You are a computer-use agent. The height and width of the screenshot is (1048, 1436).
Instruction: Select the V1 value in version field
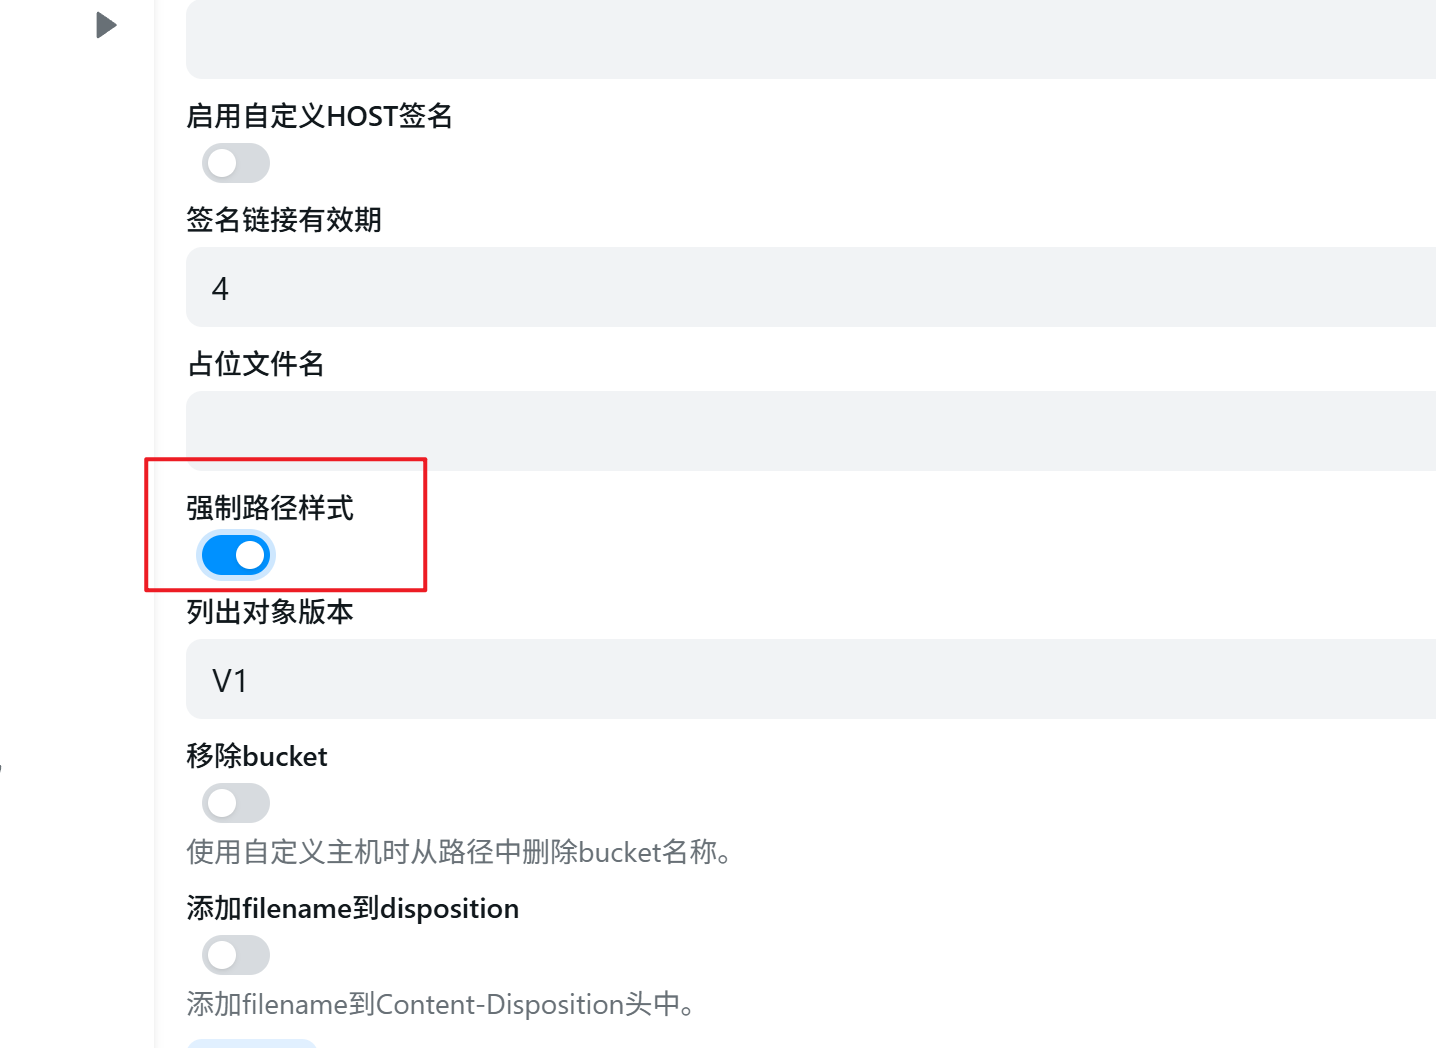click(230, 681)
